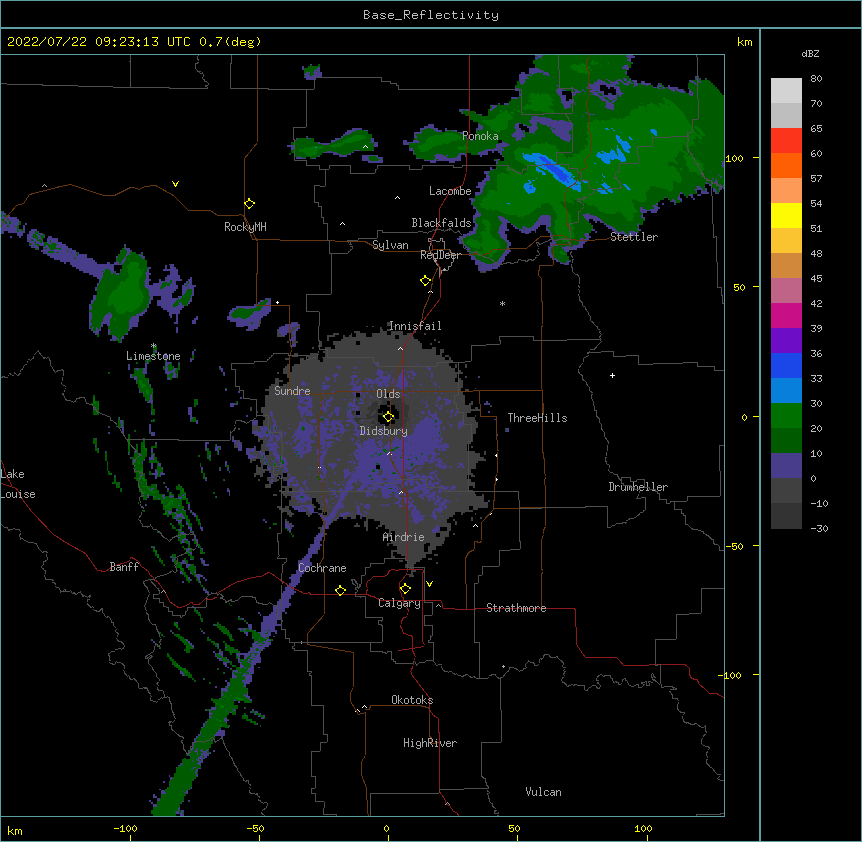
Task: Click the Cochrane label
Action: point(322,568)
